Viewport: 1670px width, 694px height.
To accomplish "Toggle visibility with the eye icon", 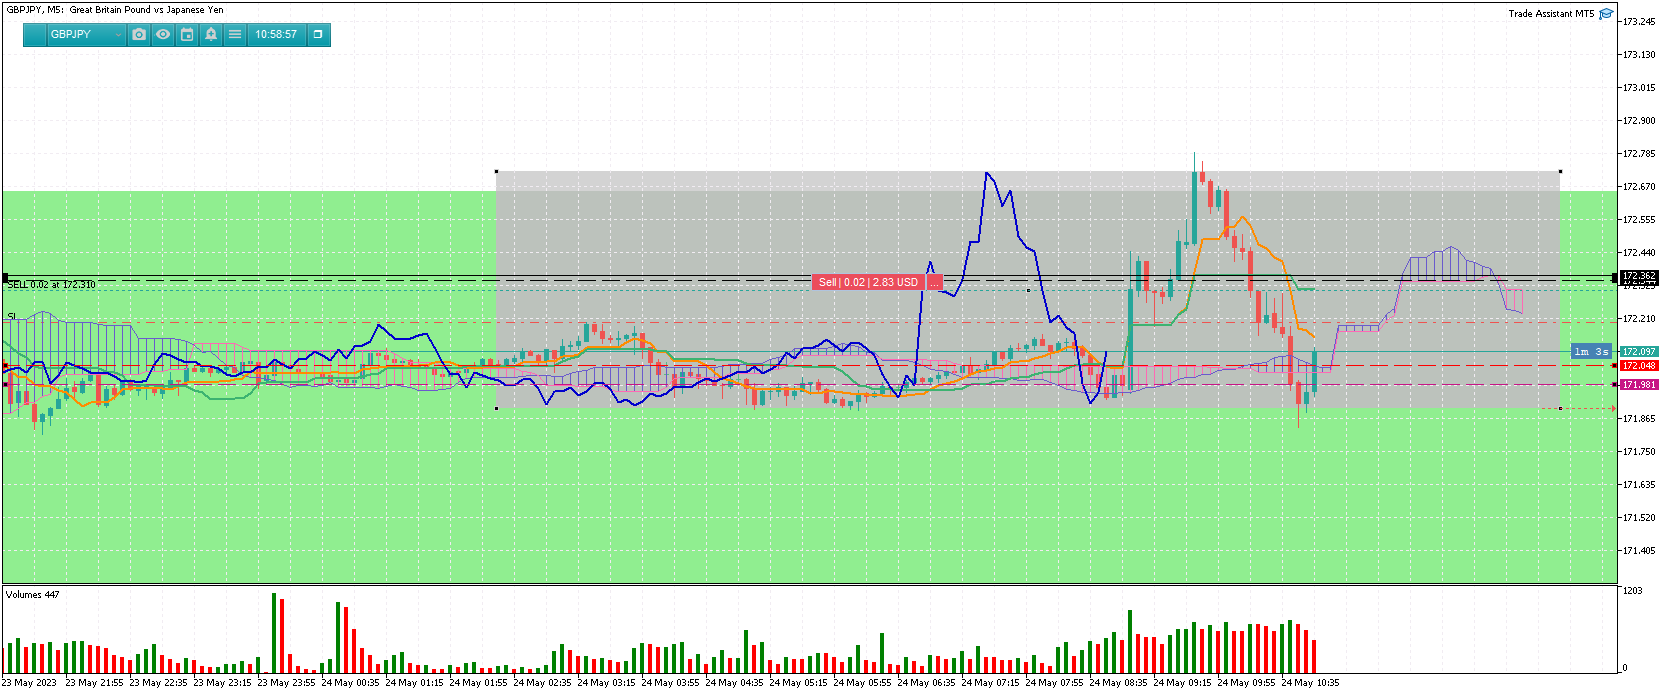I will pyautogui.click(x=163, y=34).
